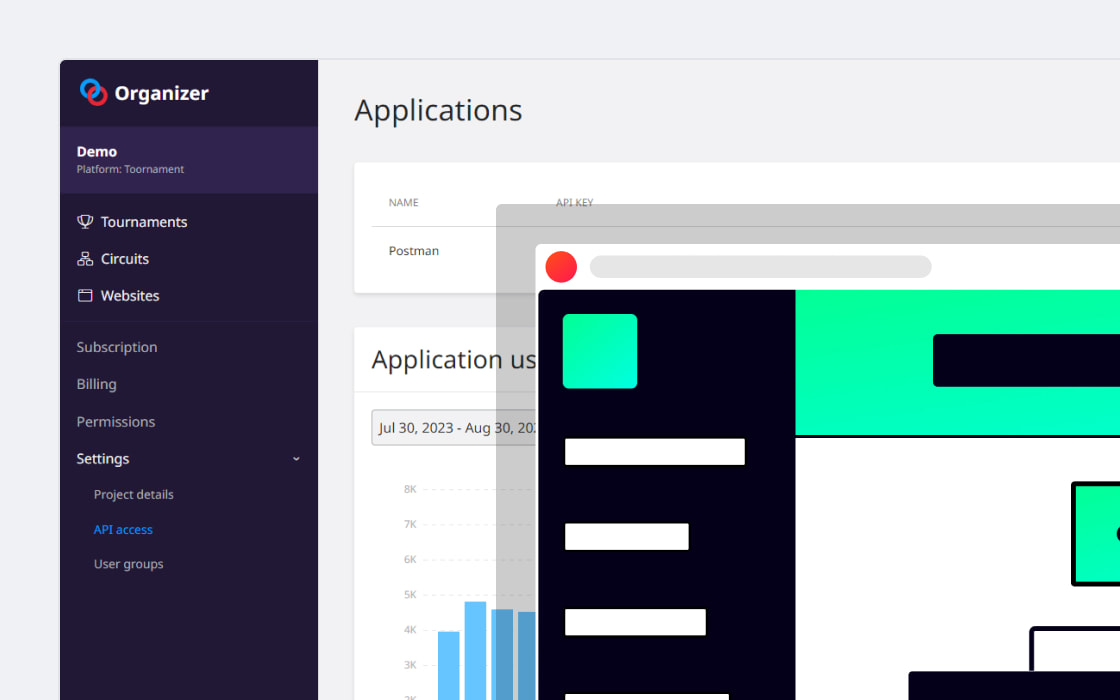Go to the Billing section
The image size is (1120, 700).
pos(97,384)
